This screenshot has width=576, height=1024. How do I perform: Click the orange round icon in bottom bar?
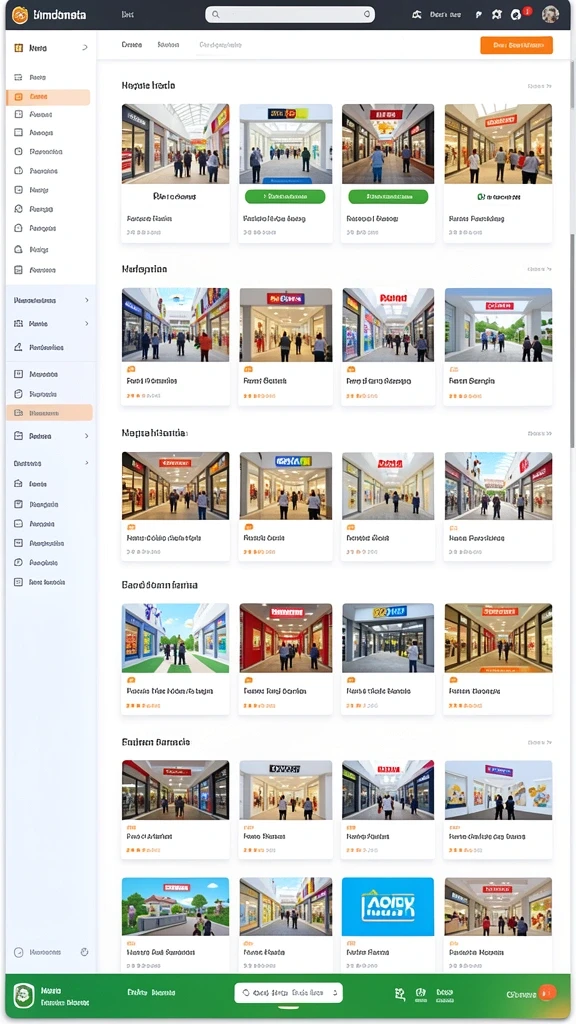point(547,993)
